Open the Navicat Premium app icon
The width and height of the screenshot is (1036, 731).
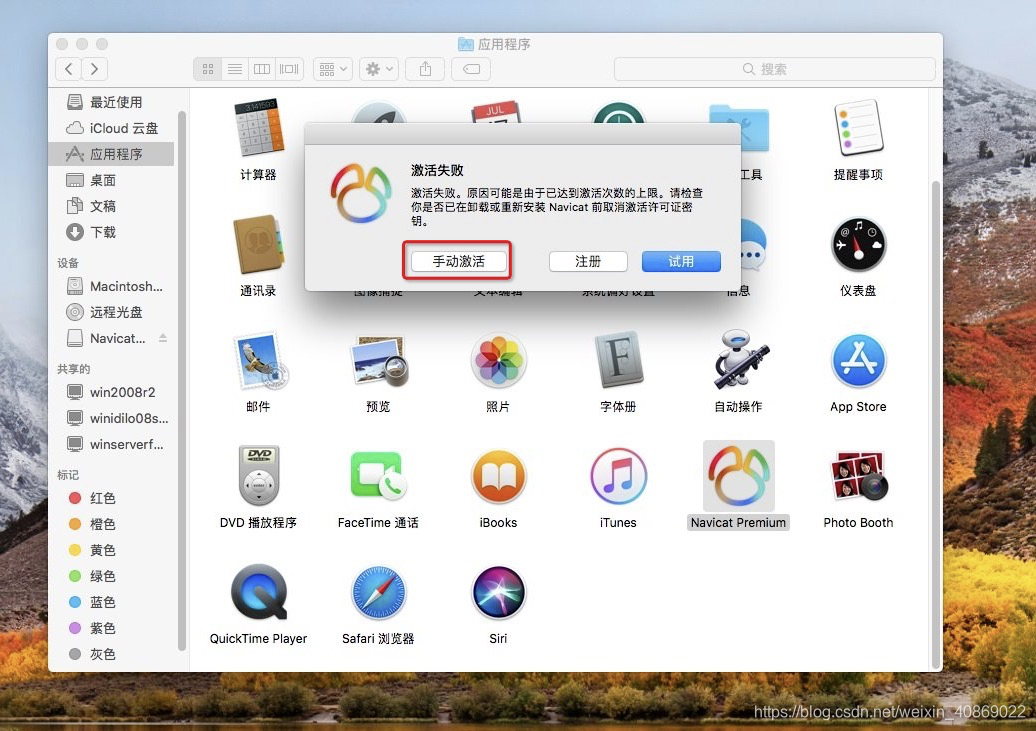pyautogui.click(x=738, y=476)
